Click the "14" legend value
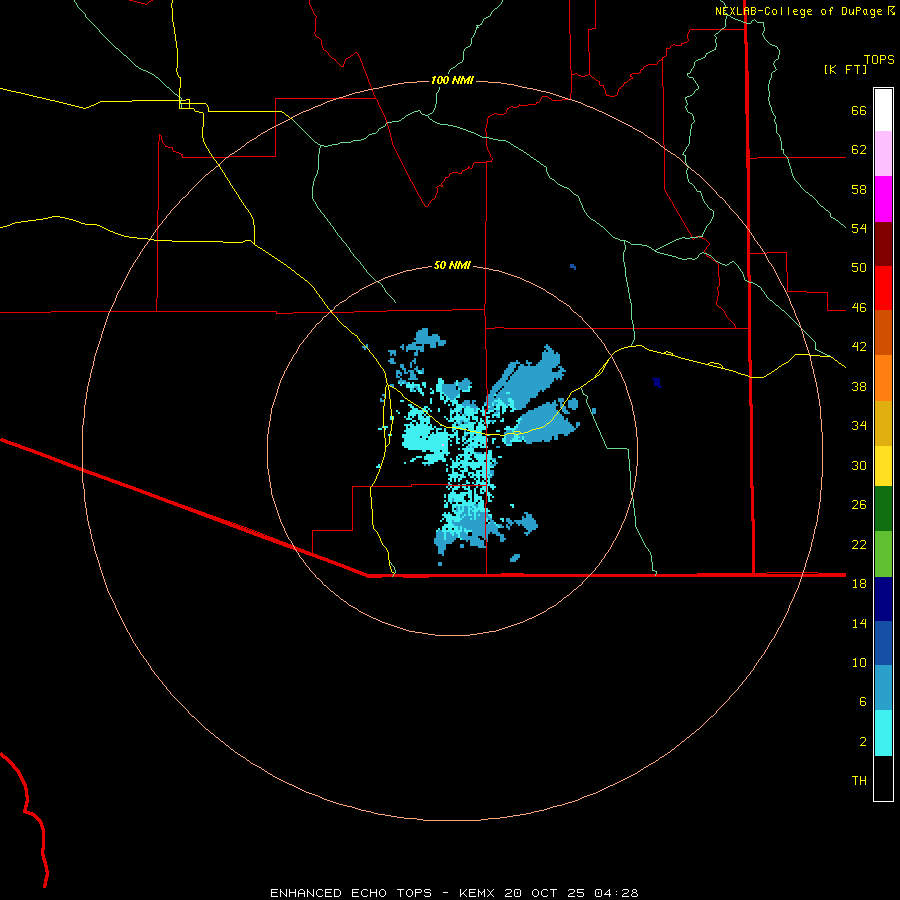 [x=859, y=623]
